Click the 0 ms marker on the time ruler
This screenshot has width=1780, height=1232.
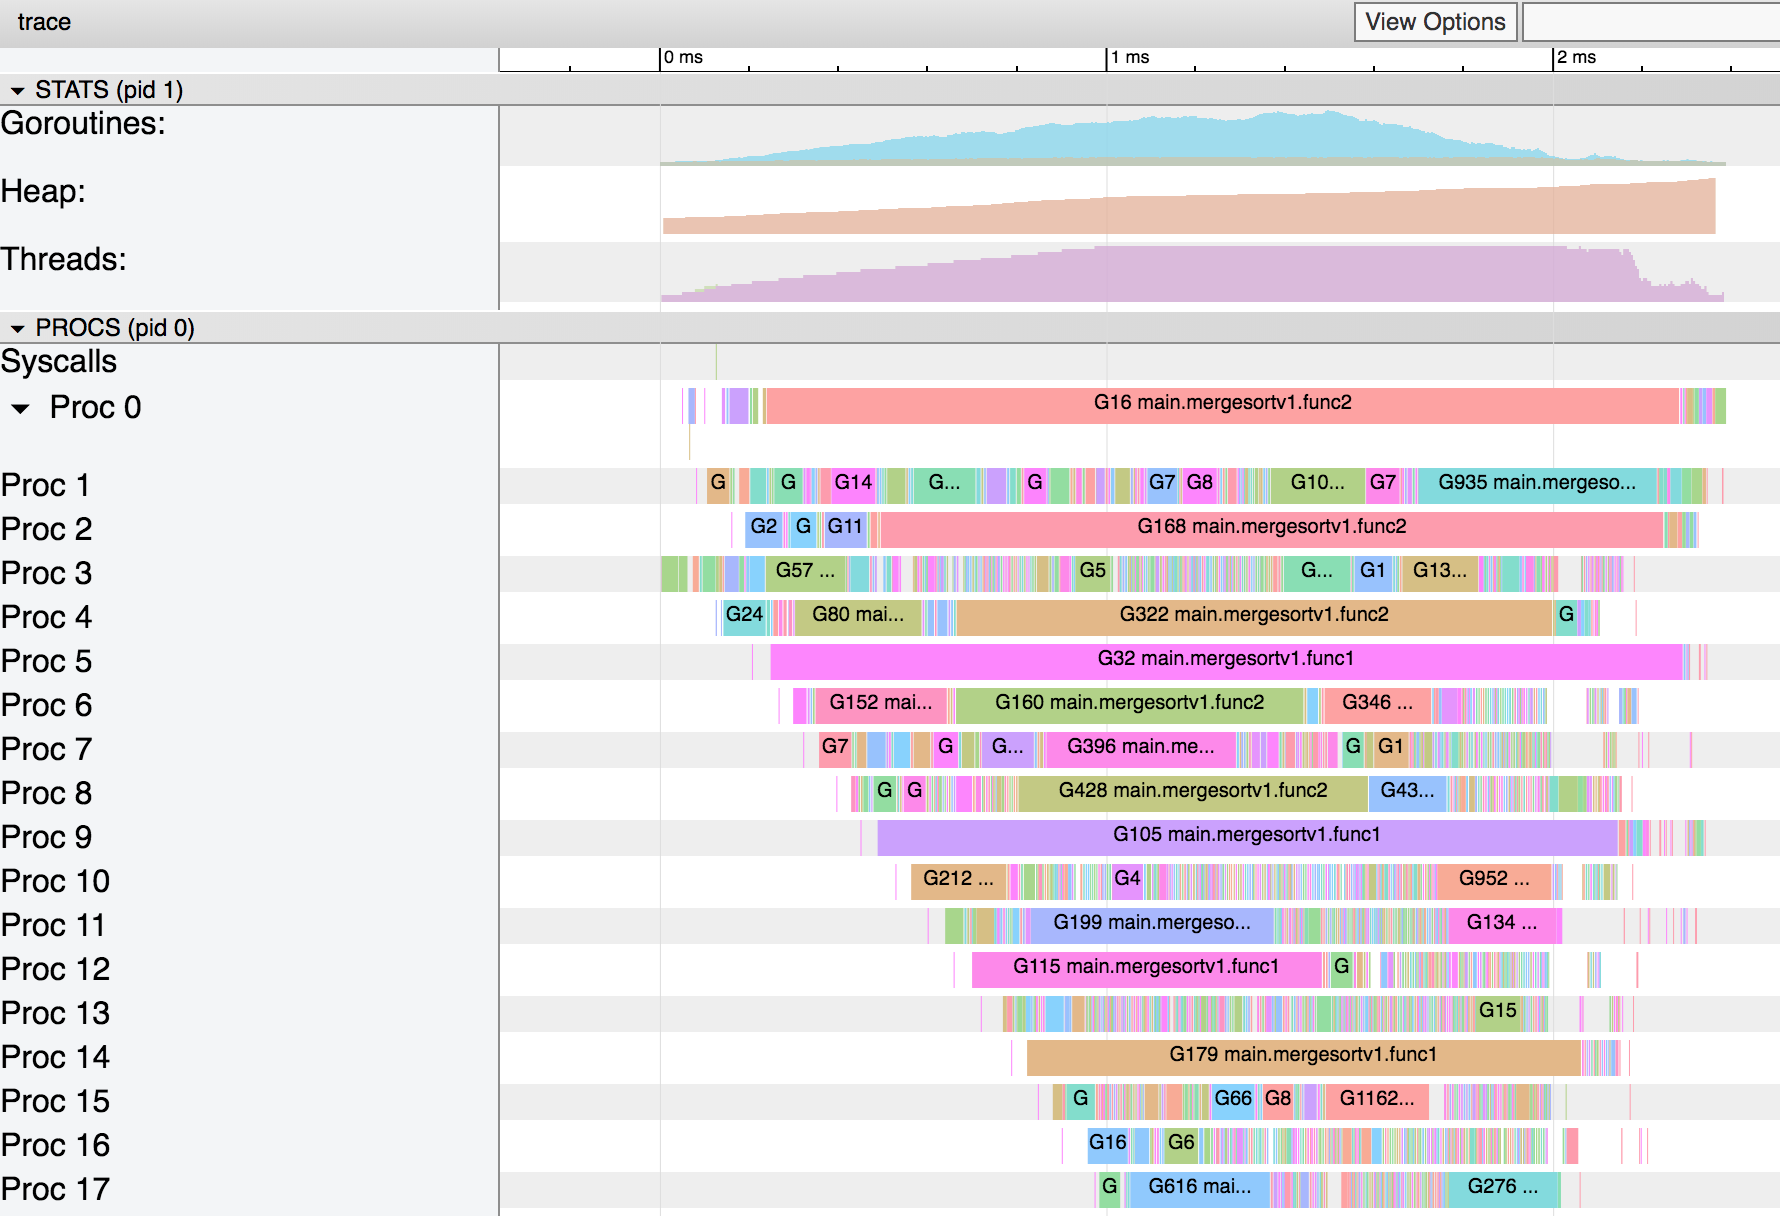tap(684, 58)
